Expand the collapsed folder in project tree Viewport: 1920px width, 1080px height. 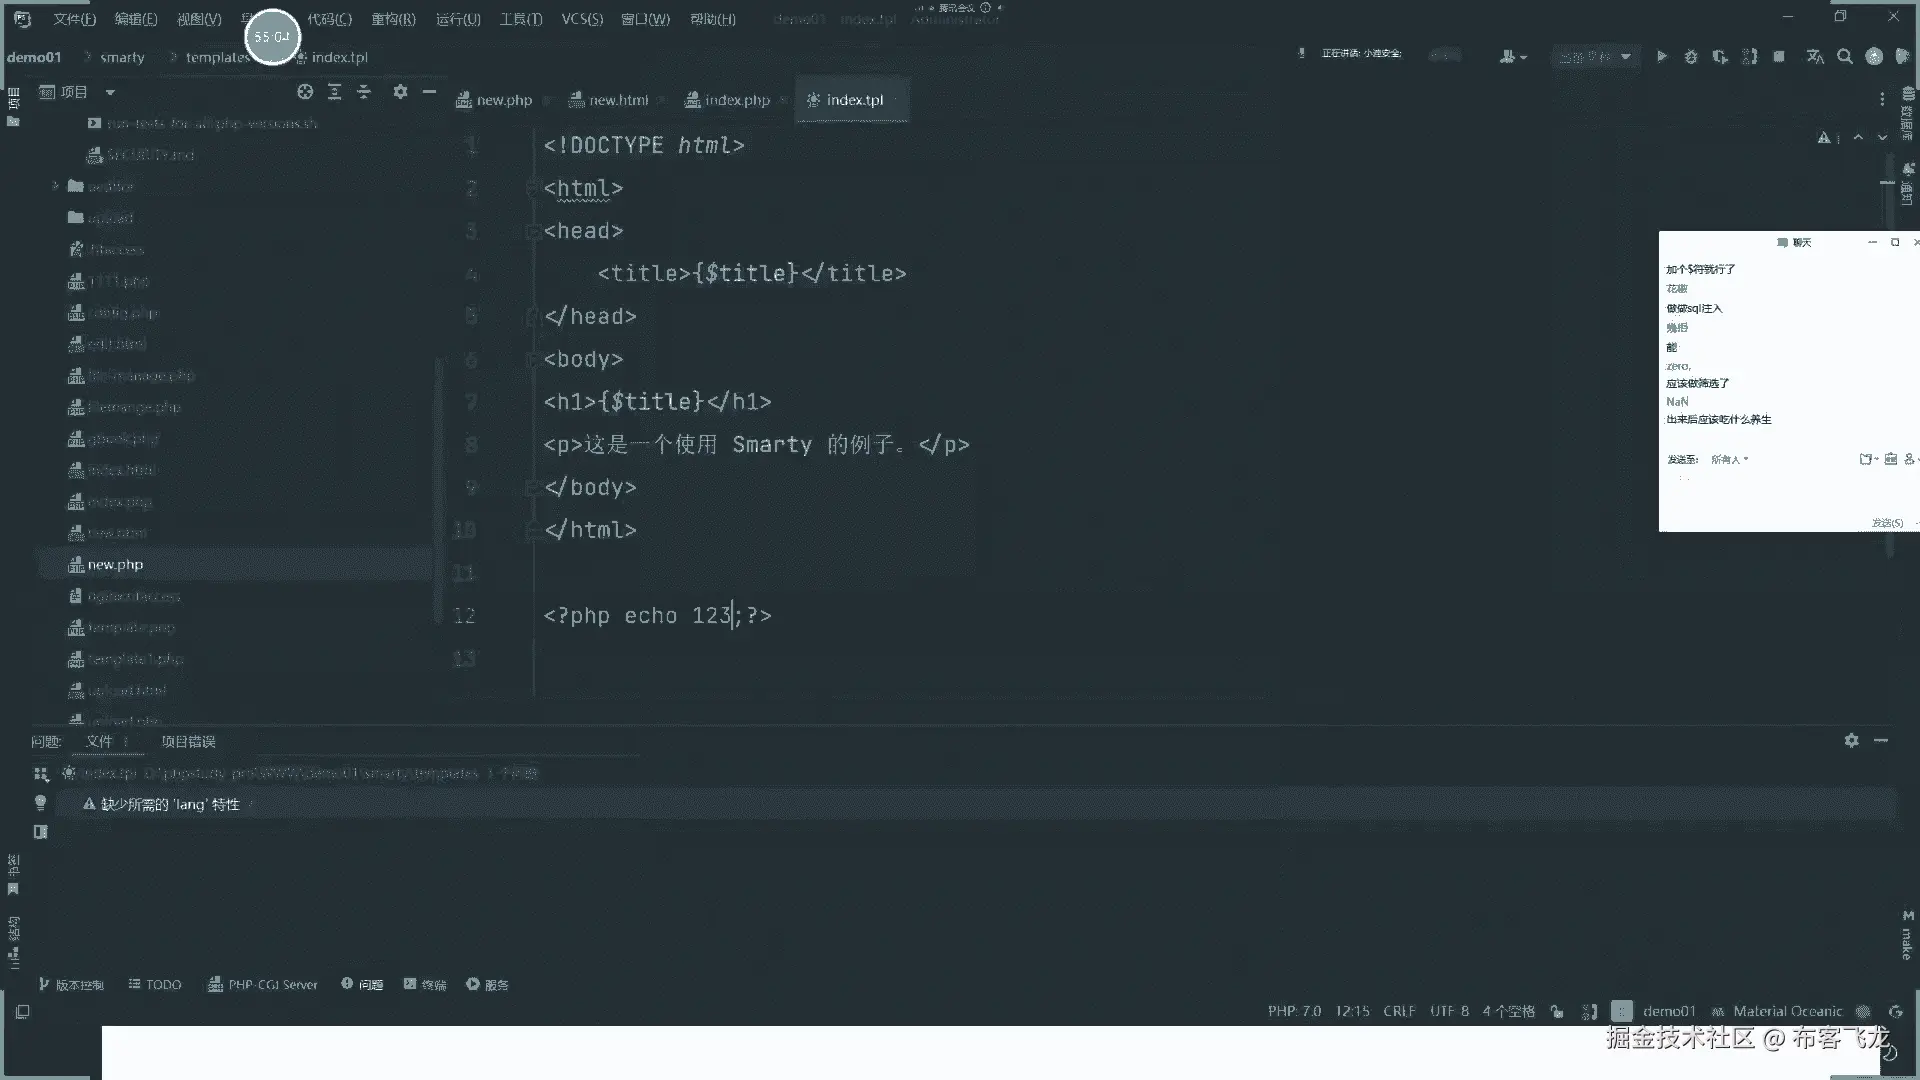pyautogui.click(x=56, y=186)
